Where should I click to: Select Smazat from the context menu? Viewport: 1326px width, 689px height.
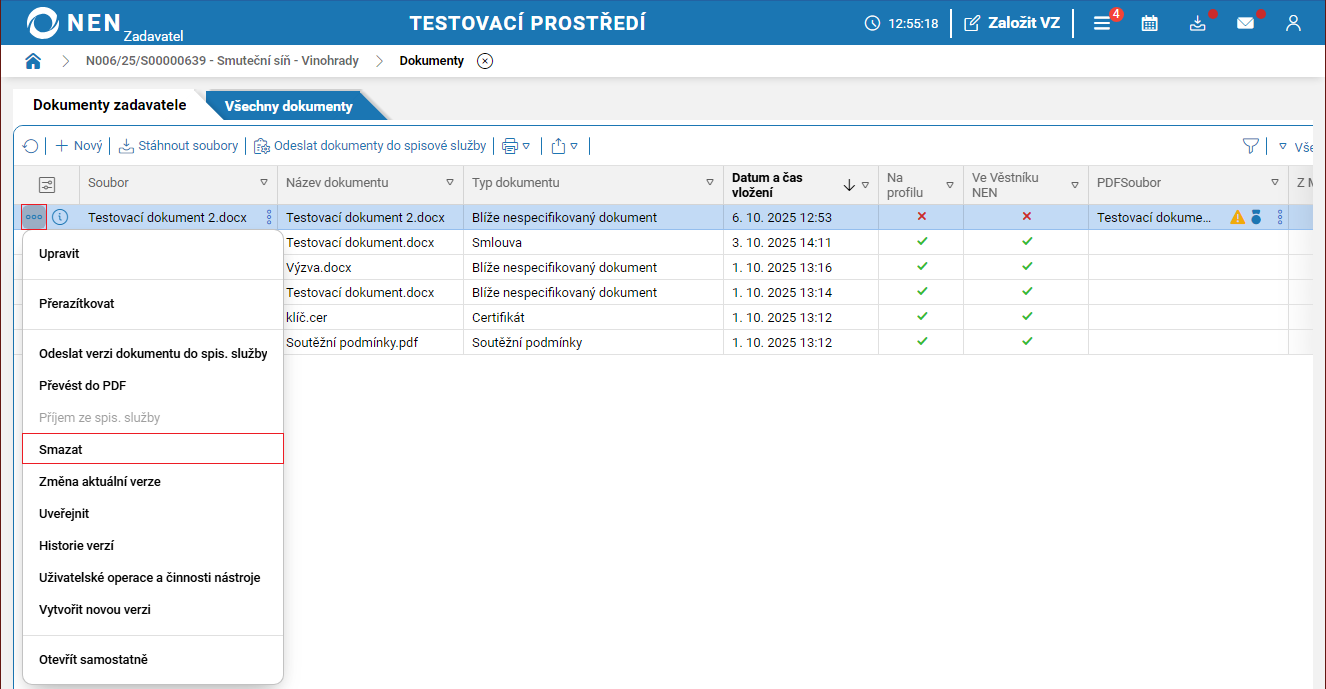(153, 449)
